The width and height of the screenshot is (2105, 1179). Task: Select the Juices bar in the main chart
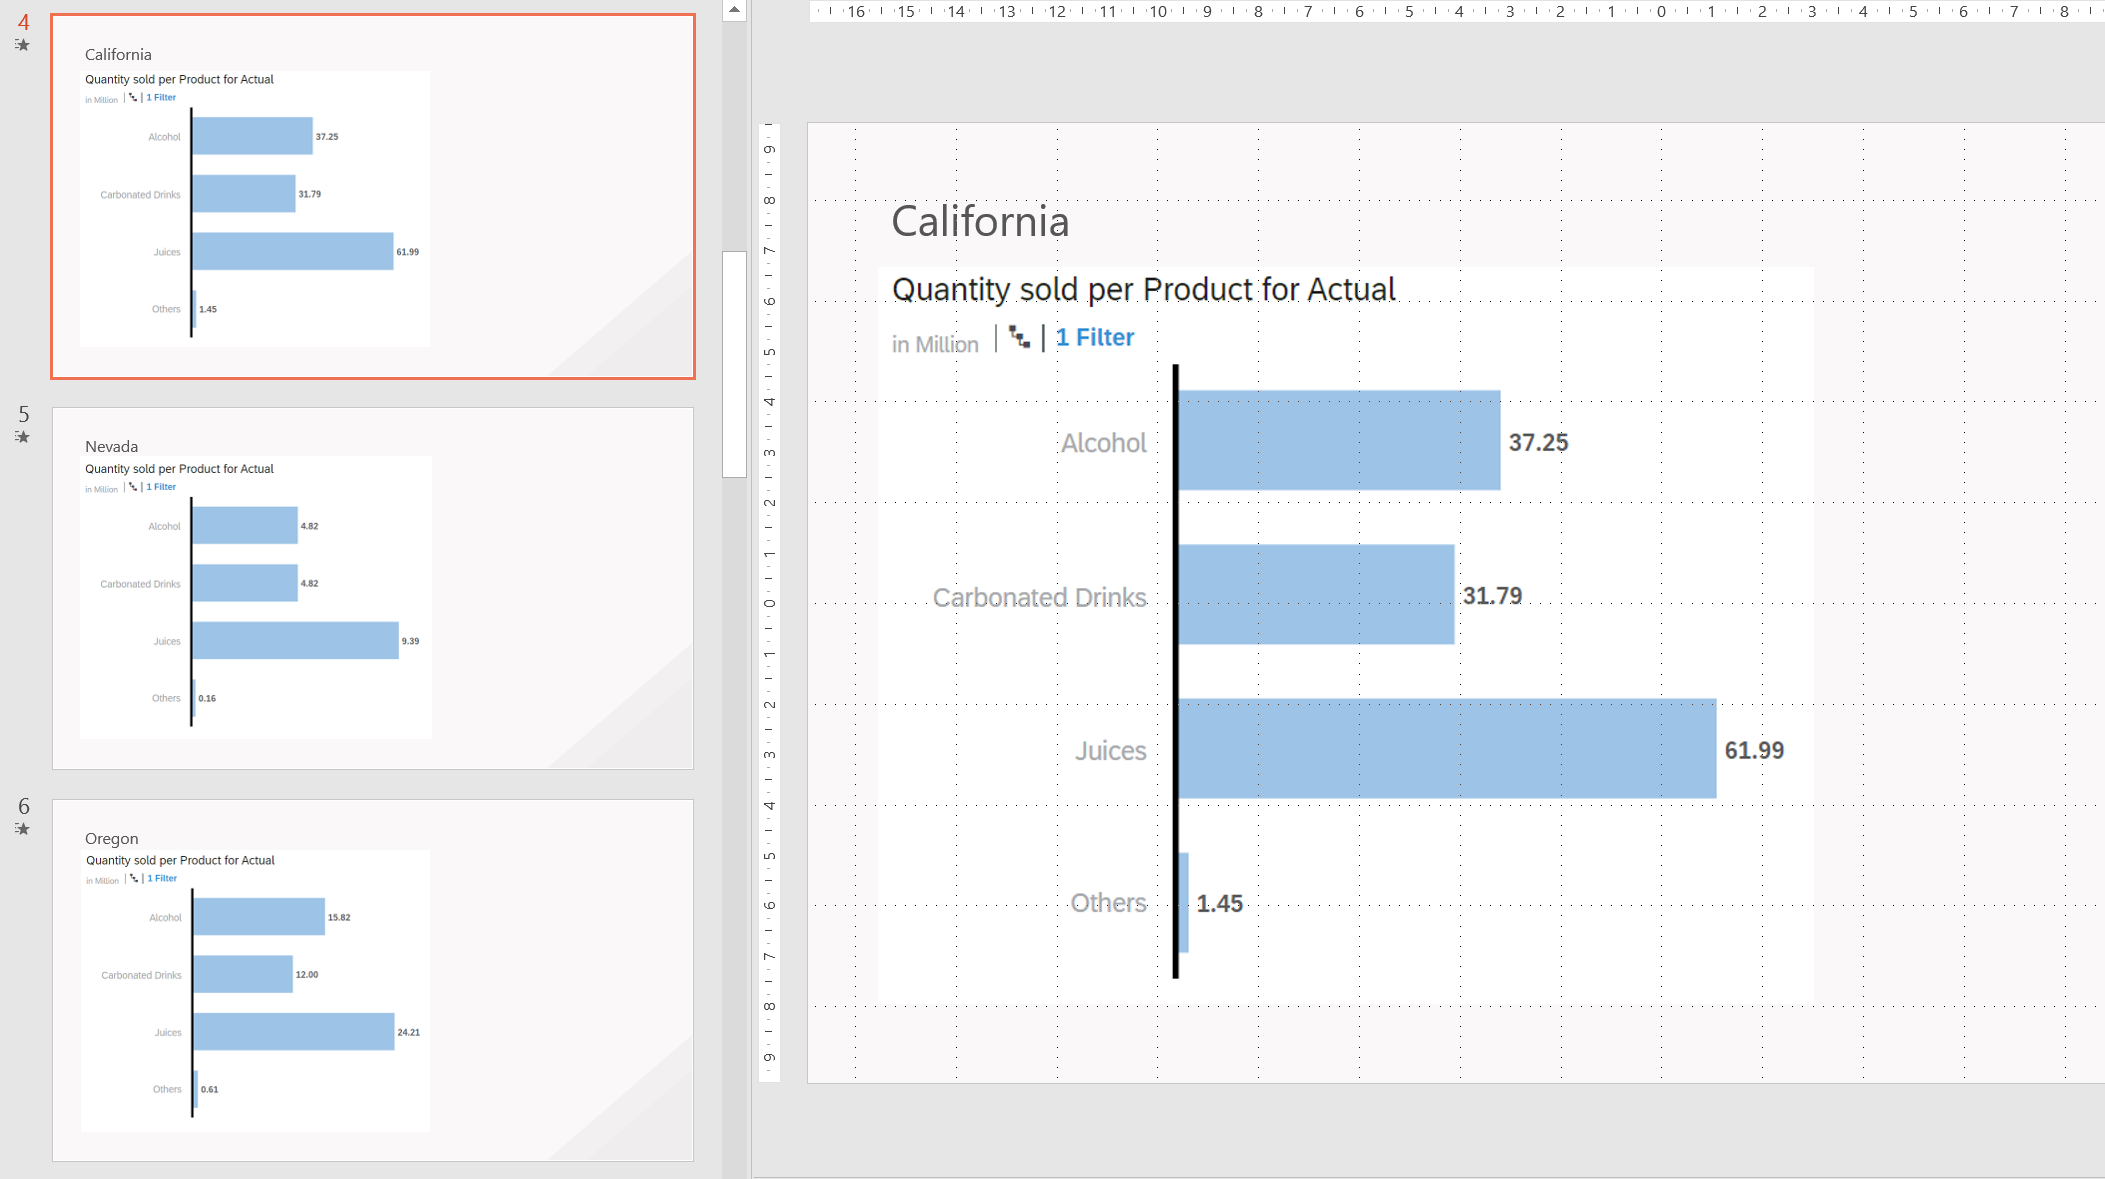pos(1447,748)
